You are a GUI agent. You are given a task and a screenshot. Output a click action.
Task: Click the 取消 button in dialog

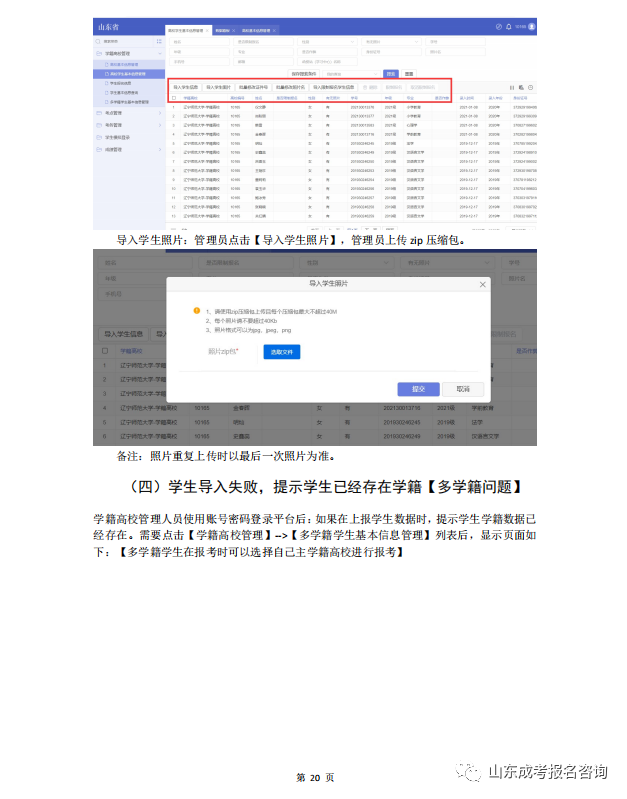463,389
